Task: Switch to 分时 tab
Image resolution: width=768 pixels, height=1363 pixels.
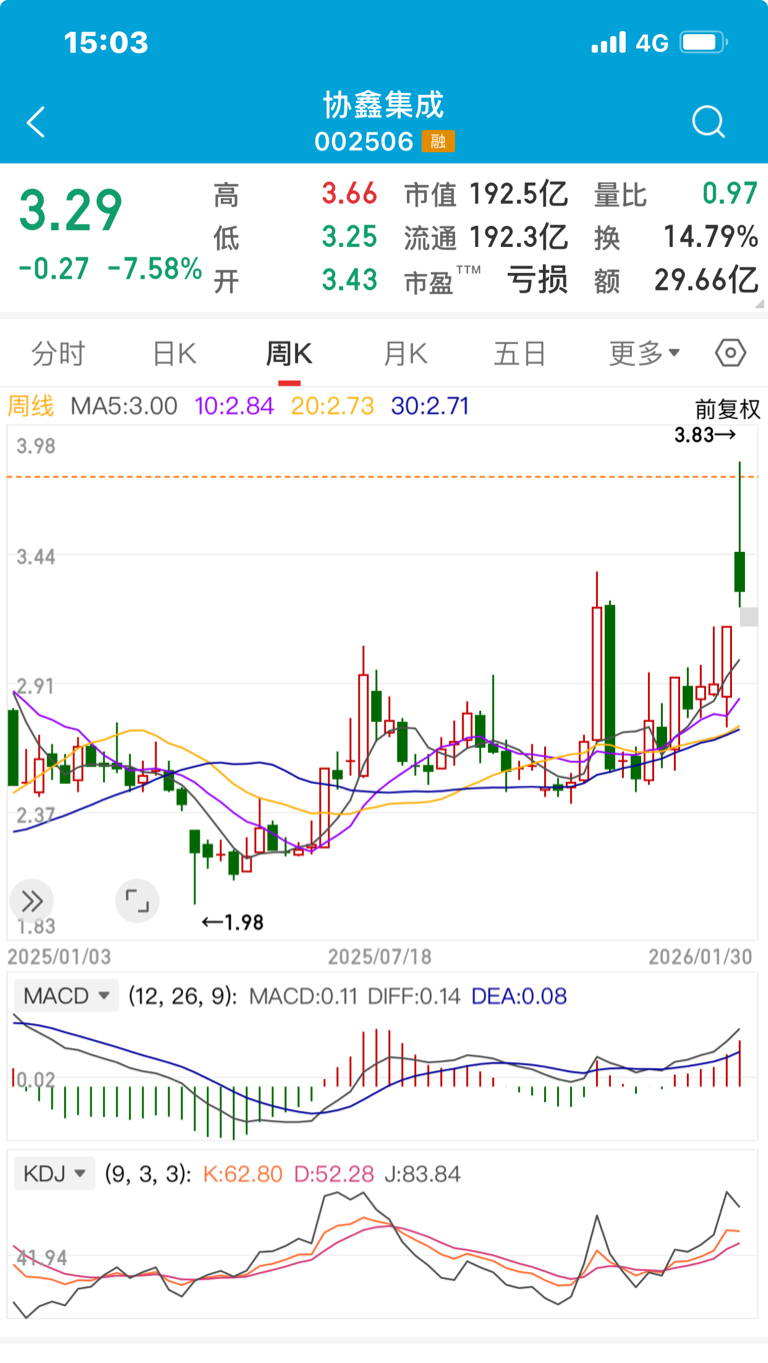Action: coord(58,353)
